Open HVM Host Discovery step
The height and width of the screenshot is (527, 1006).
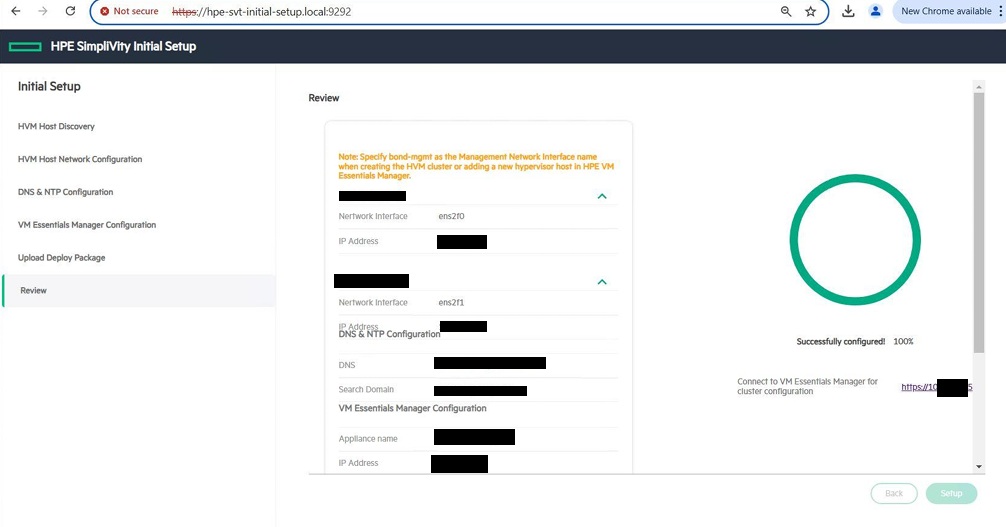click(56, 126)
